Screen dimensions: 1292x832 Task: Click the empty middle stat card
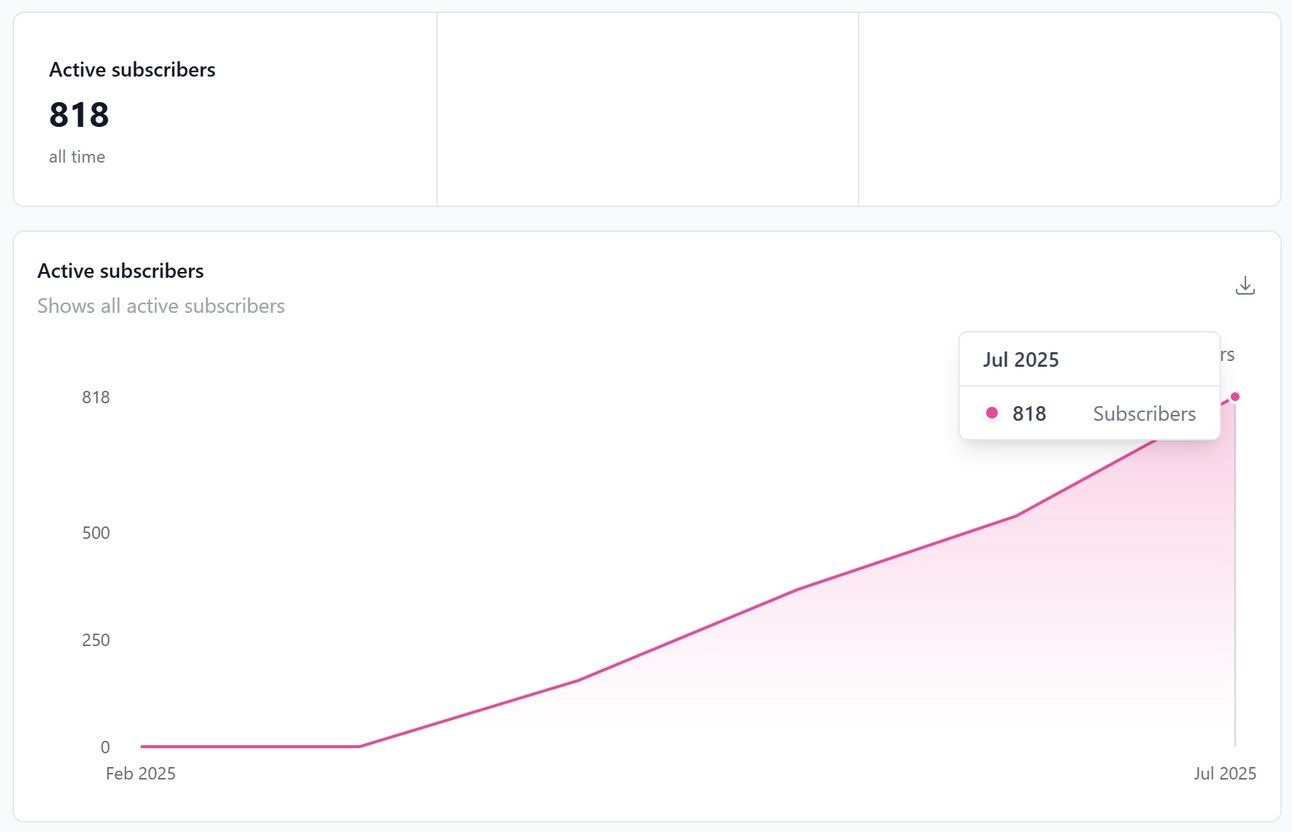(x=648, y=110)
